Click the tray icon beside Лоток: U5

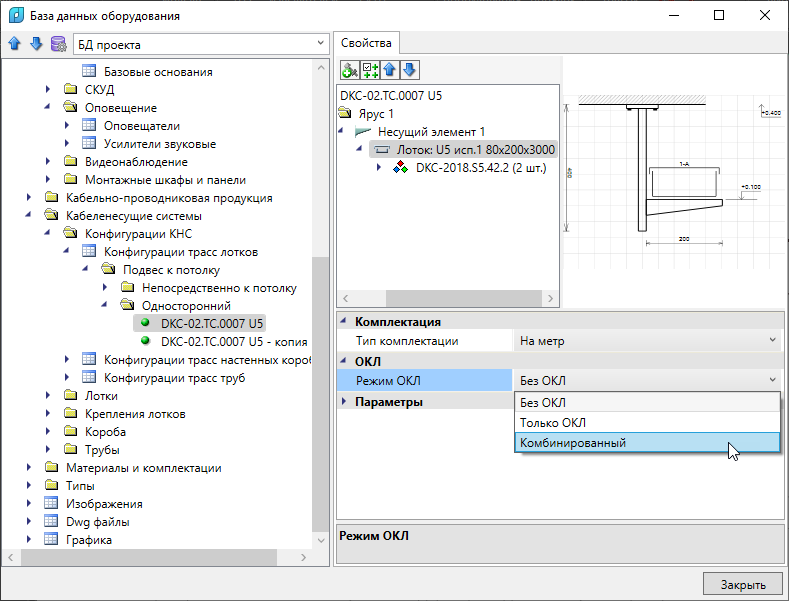click(383, 149)
